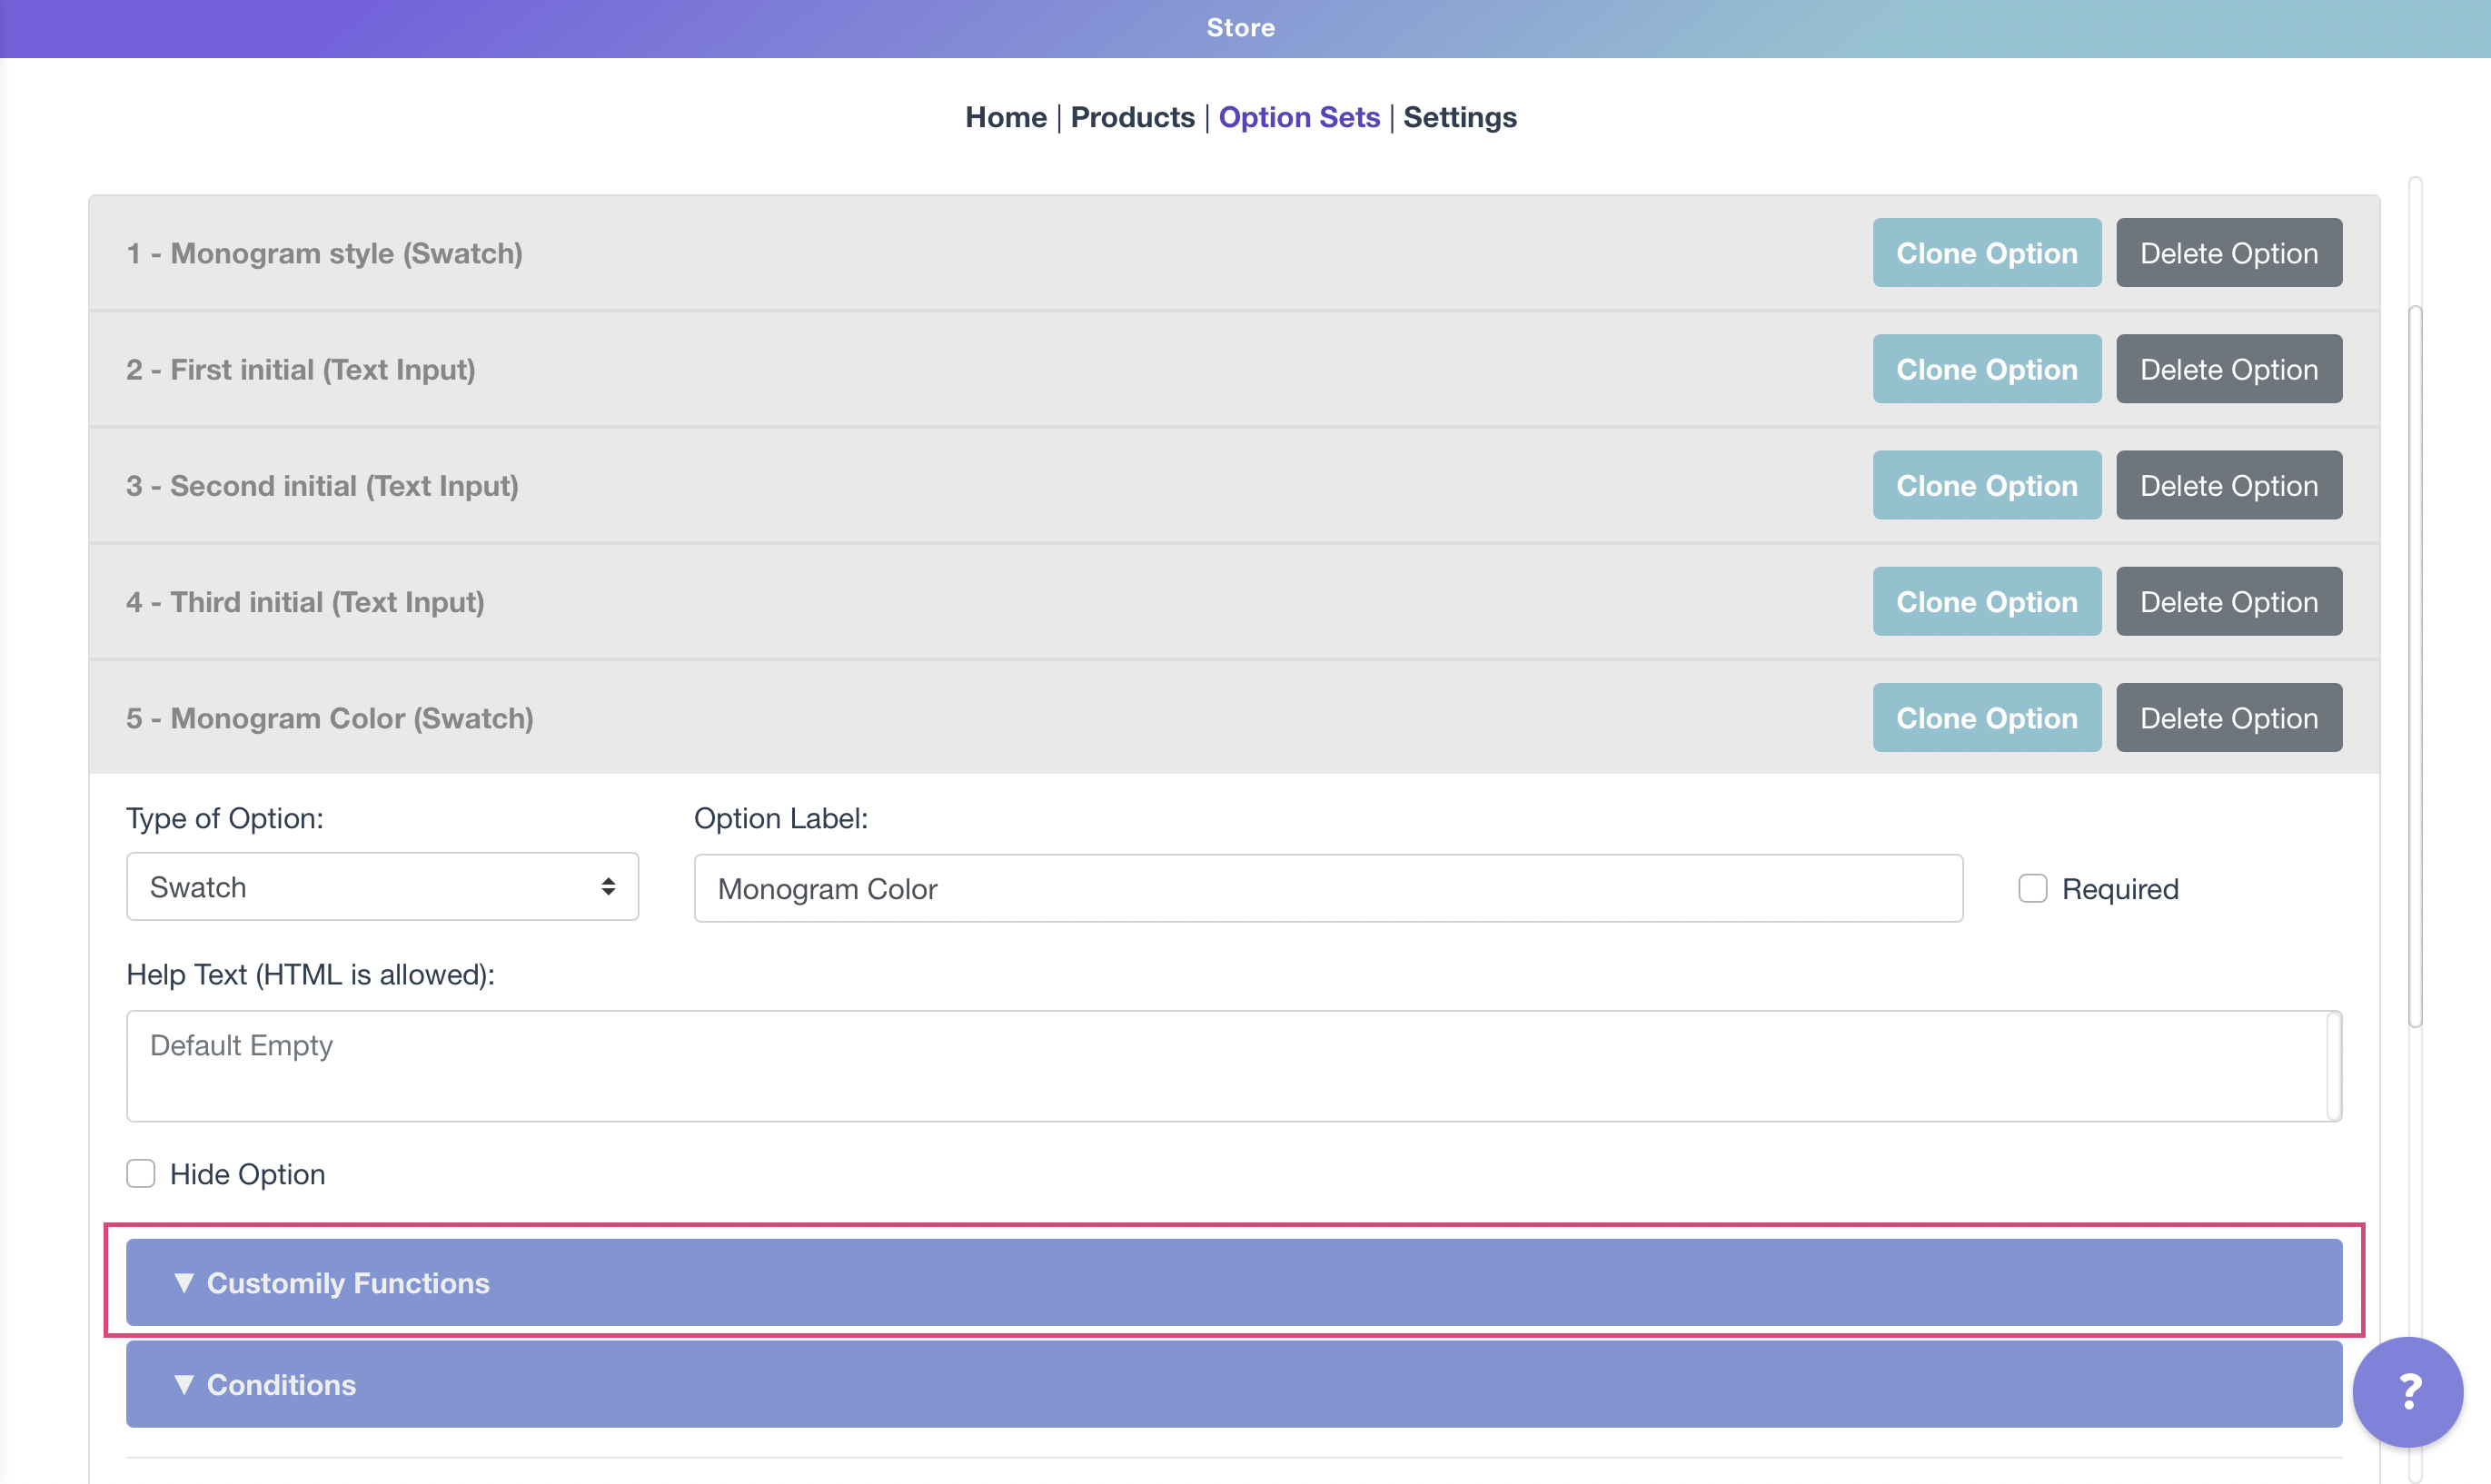Click Customily Functions triangle arrow icon

pyautogui.click(x=183, y=1283)
